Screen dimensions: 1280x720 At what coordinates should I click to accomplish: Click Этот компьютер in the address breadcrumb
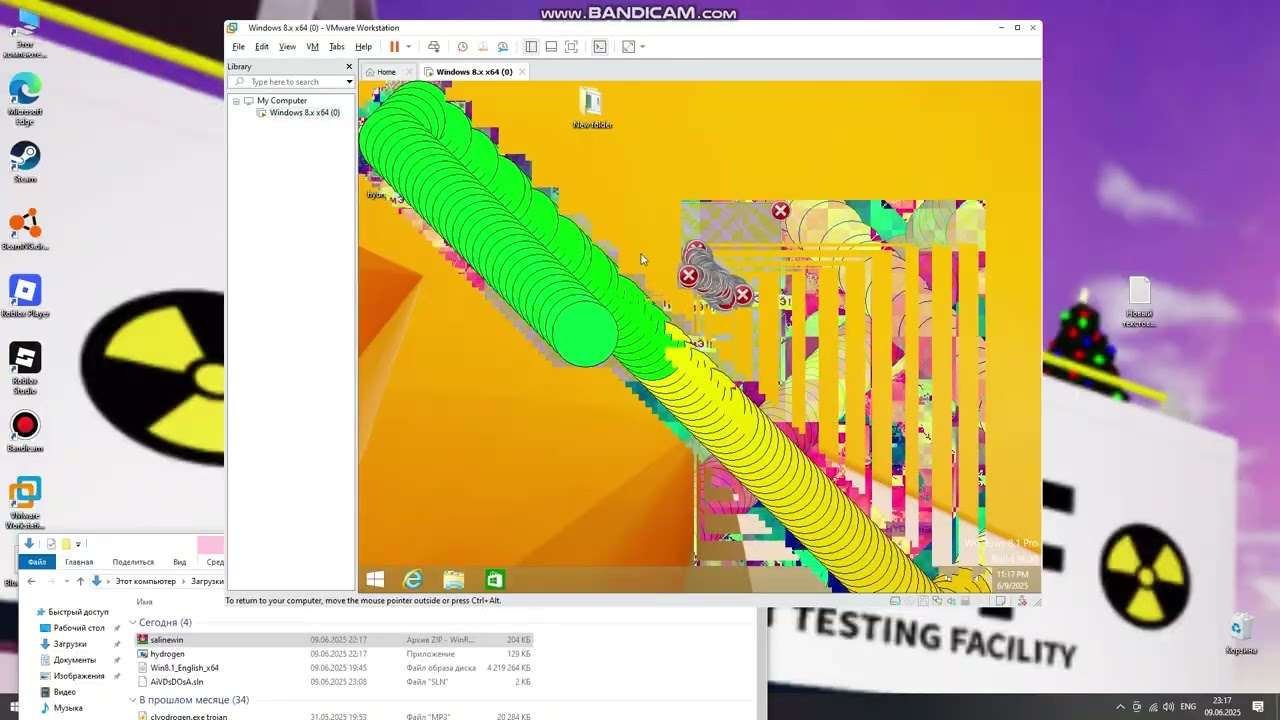point(145,581)
